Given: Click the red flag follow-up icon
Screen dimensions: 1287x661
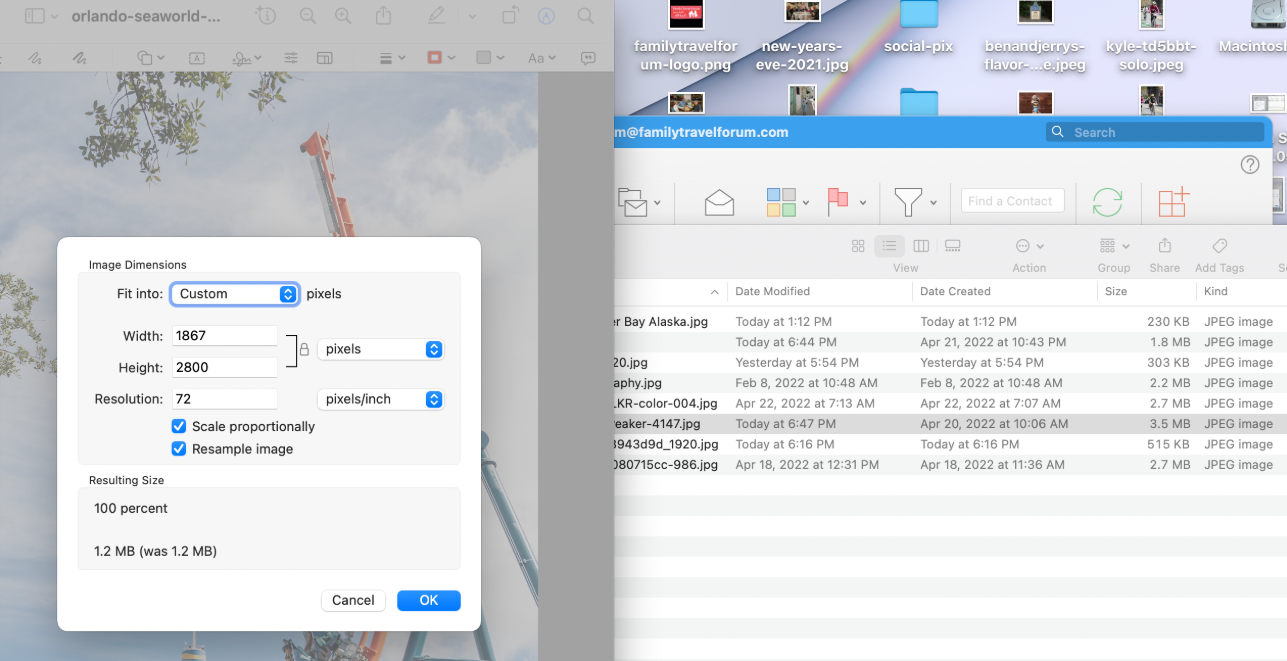Looking at the screenshot, I should [x=838, y=202].
